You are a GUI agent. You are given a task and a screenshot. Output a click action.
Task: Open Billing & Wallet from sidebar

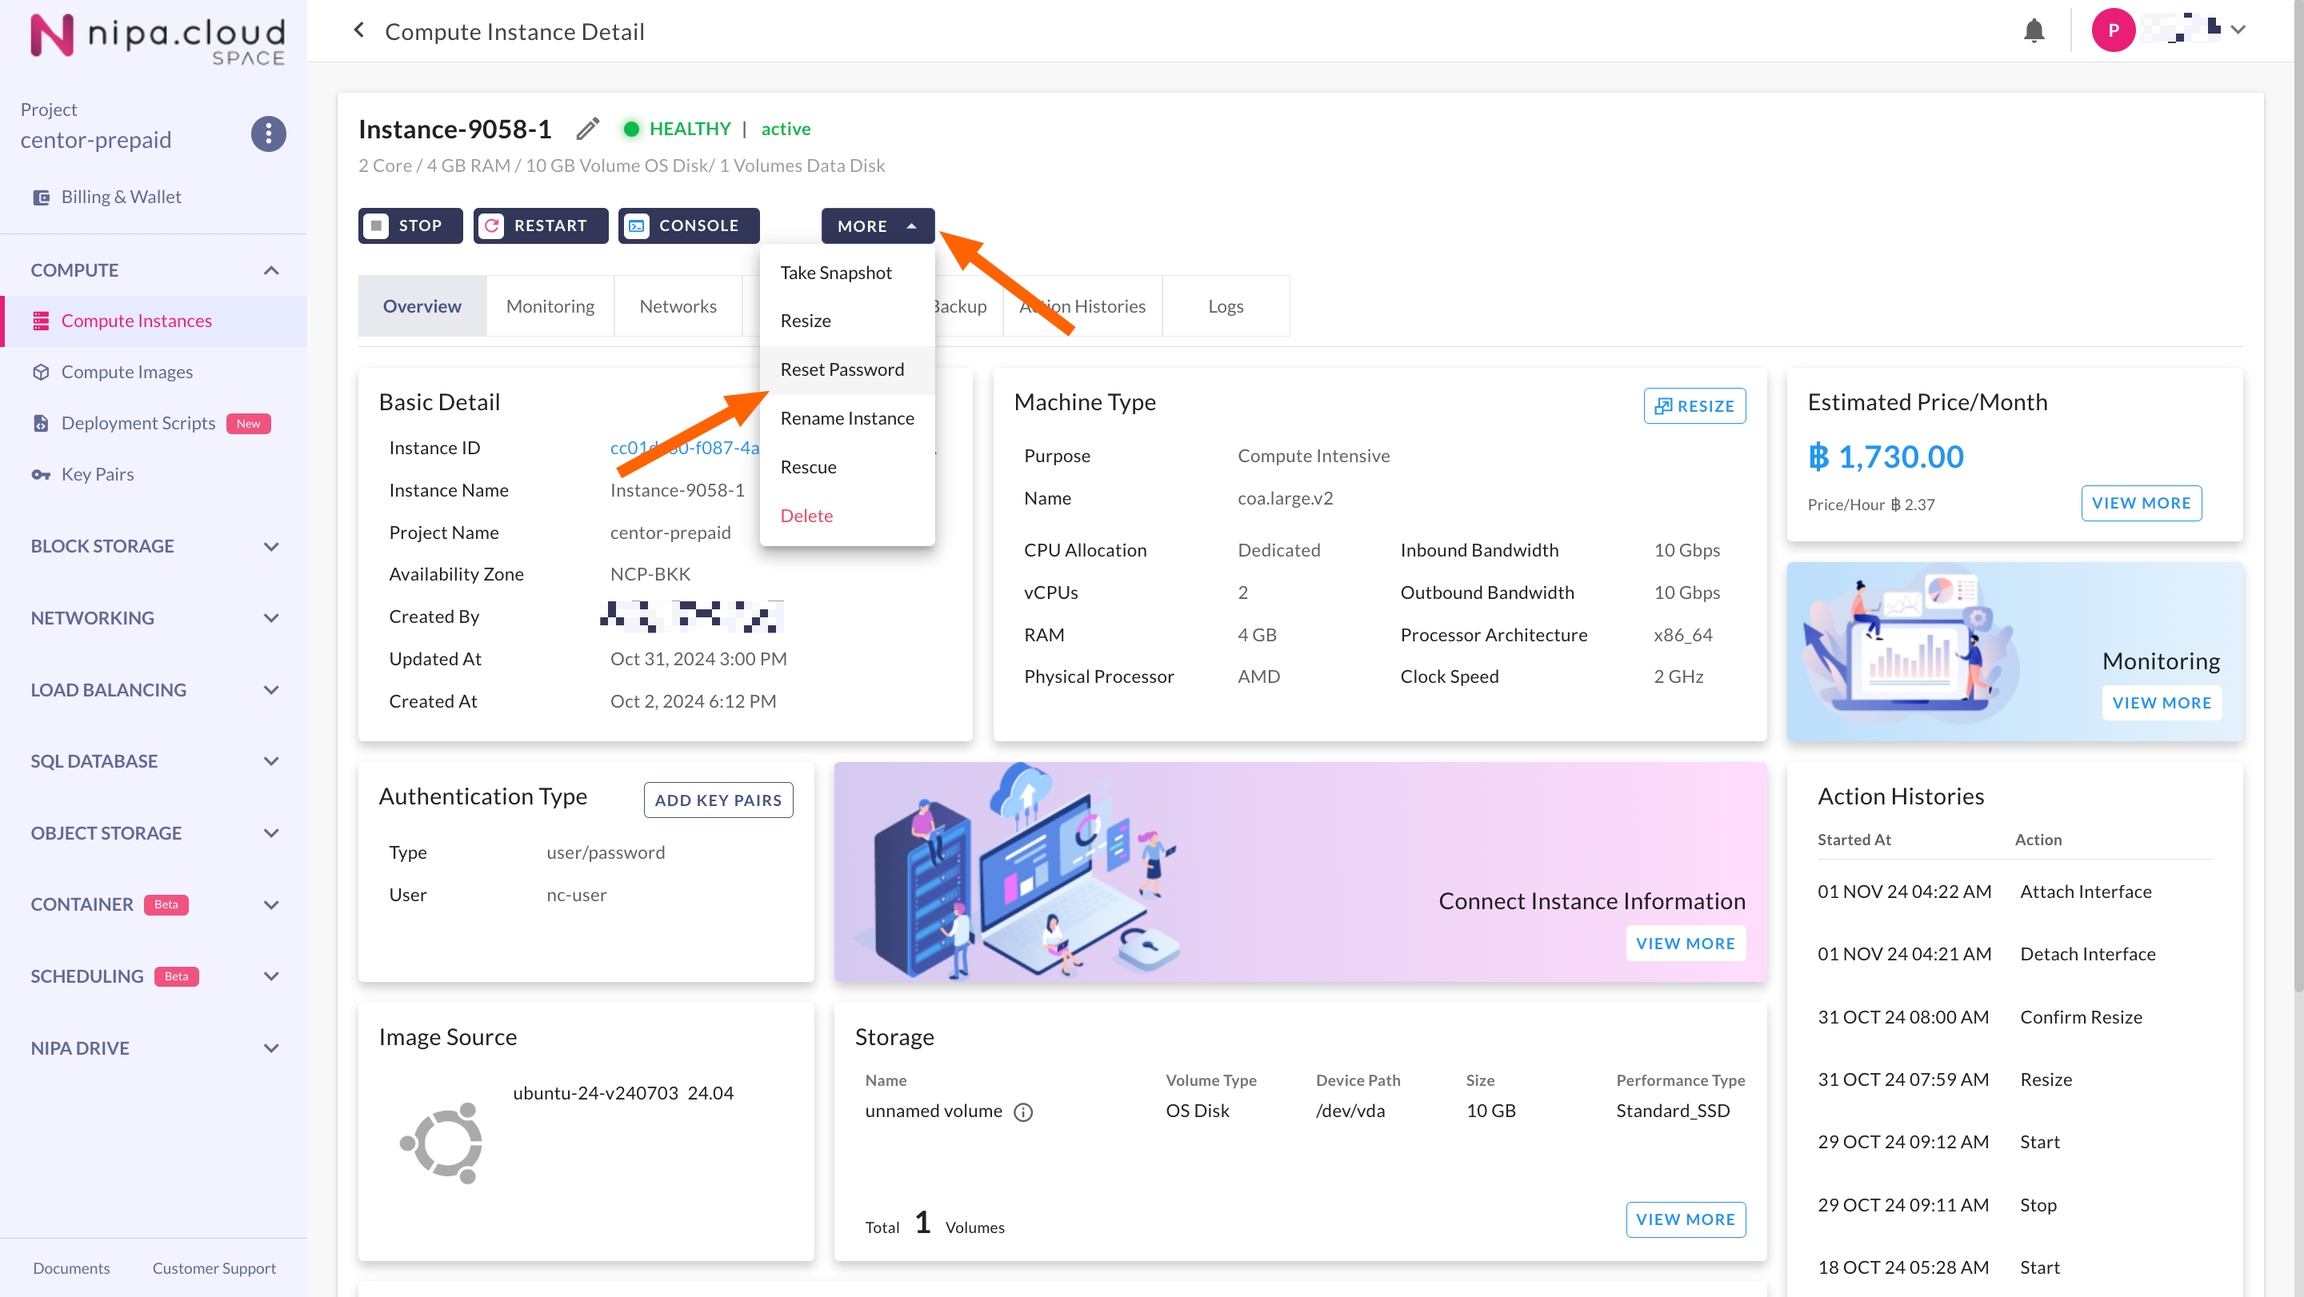point(120,197)
